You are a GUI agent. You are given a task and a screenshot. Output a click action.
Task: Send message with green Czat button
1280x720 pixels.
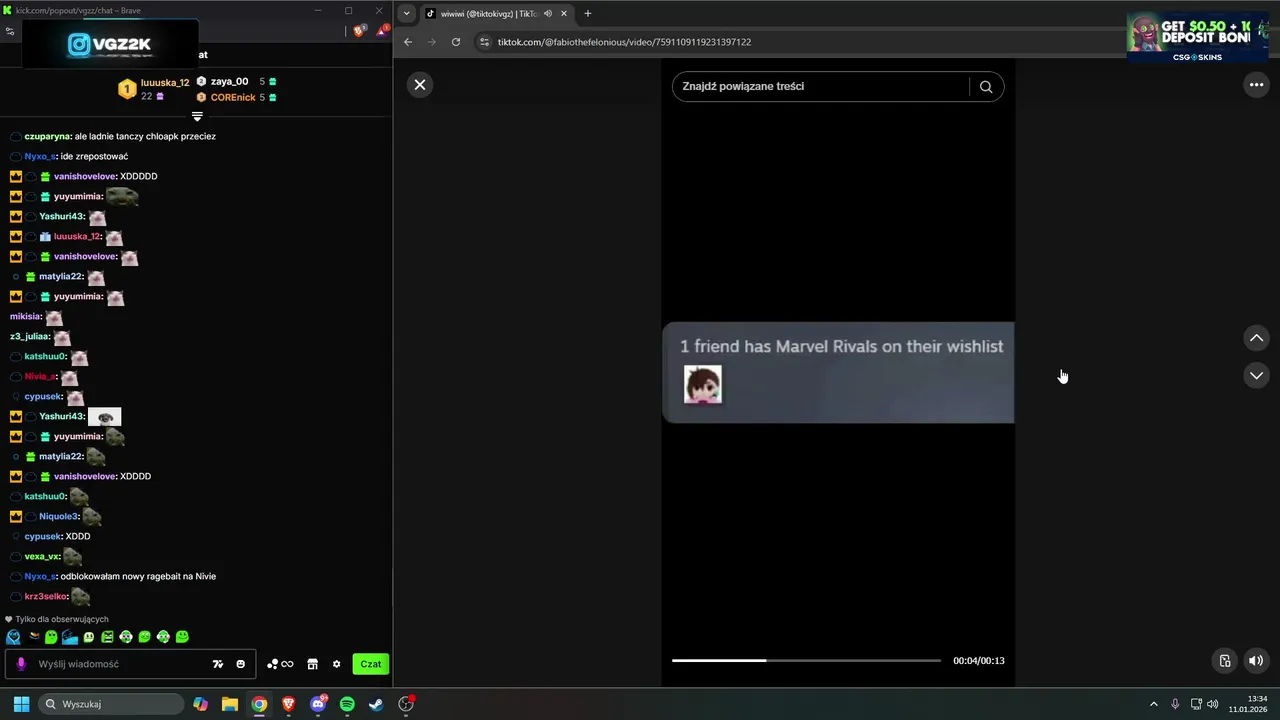tap(371, 664)
